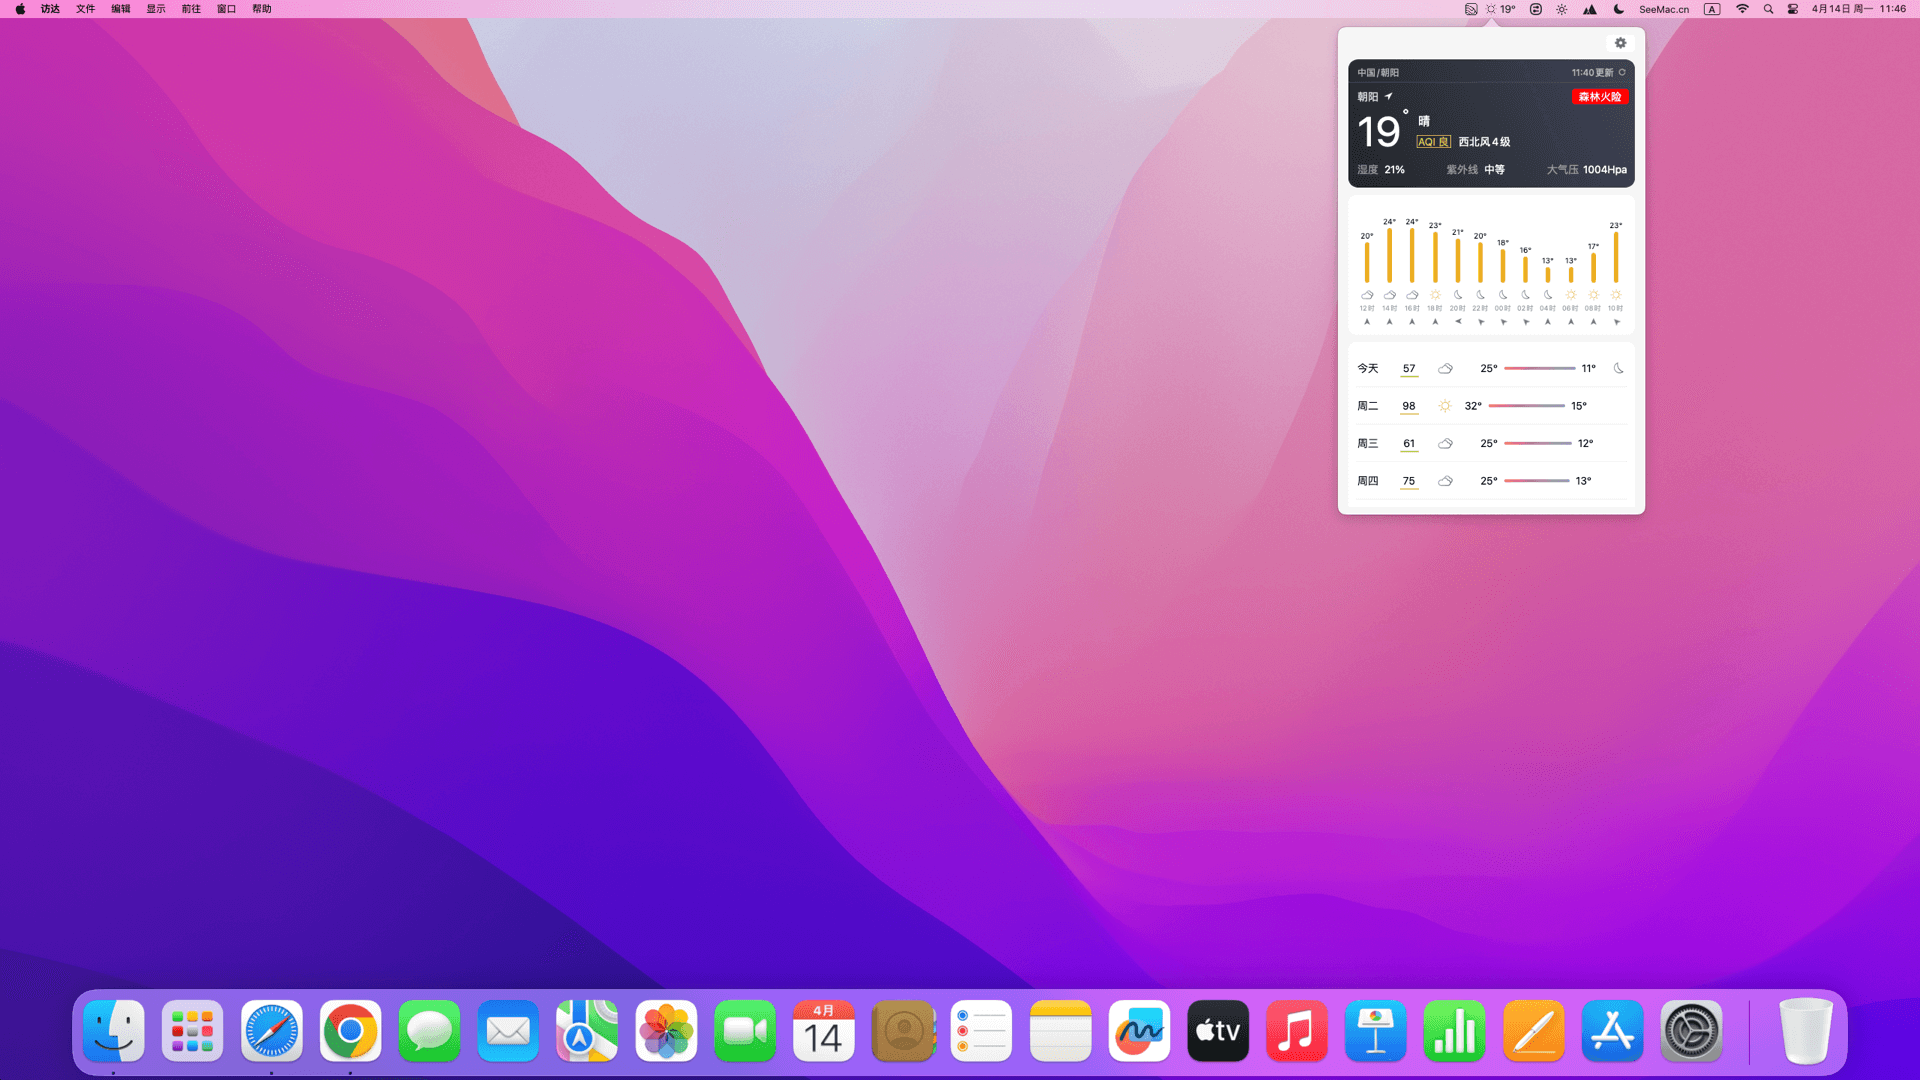Open the 前往 menu
The width and height of the screenshot is (1920, 1080).
coord(191,9)
